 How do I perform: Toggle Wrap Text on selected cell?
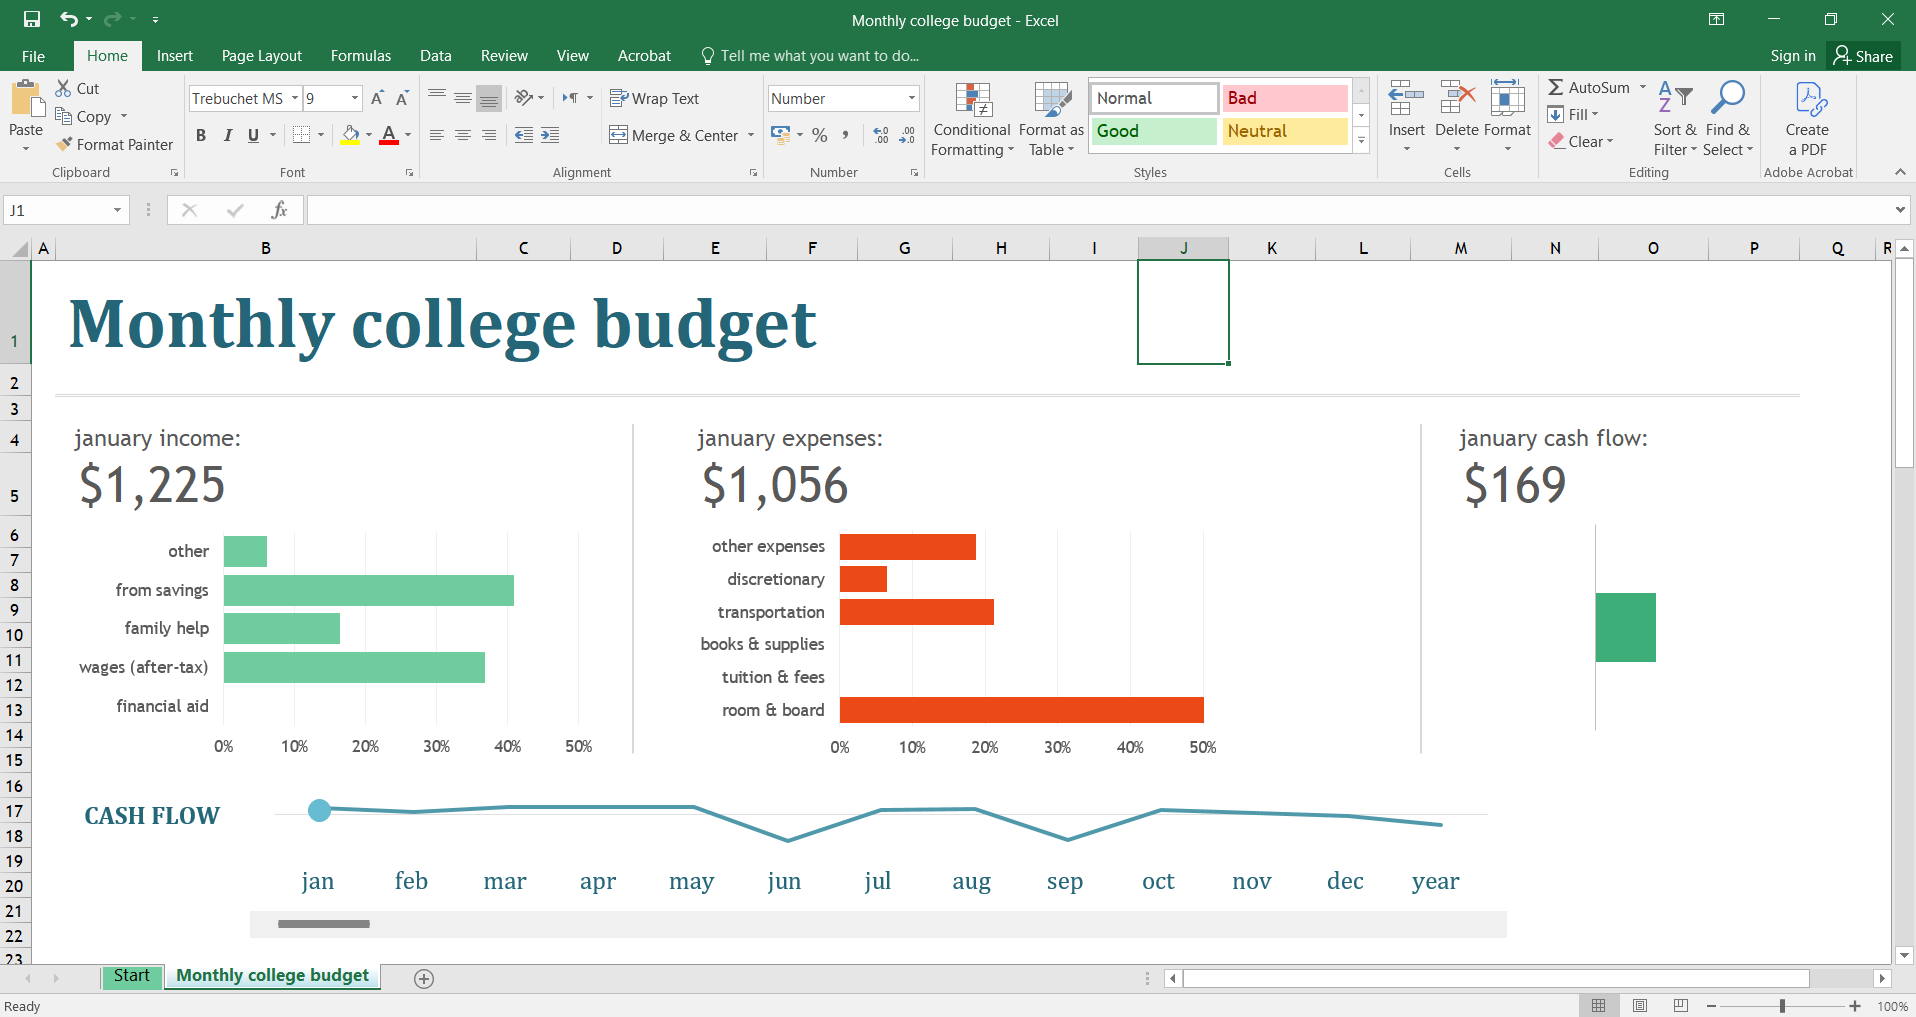pos(655,98)
